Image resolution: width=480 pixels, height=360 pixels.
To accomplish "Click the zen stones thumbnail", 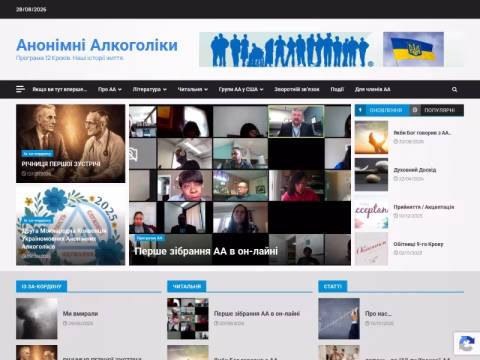I will (x=371, y=175).
